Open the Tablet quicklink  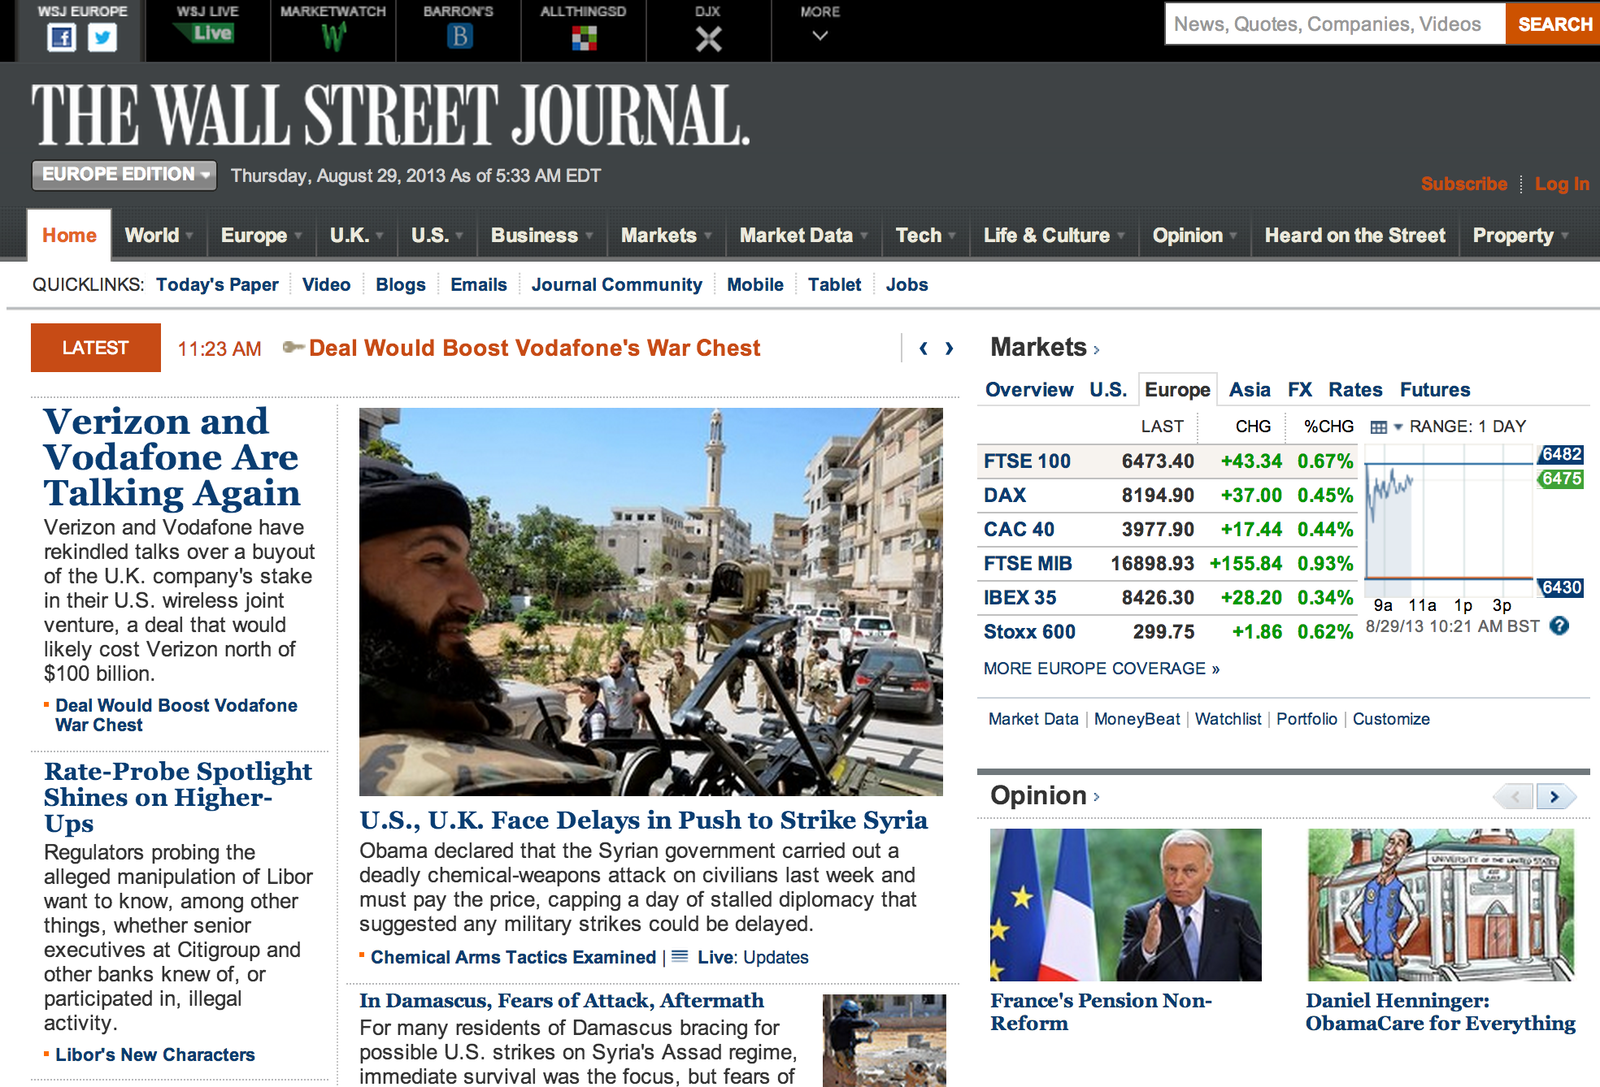[x=834, y=285]
